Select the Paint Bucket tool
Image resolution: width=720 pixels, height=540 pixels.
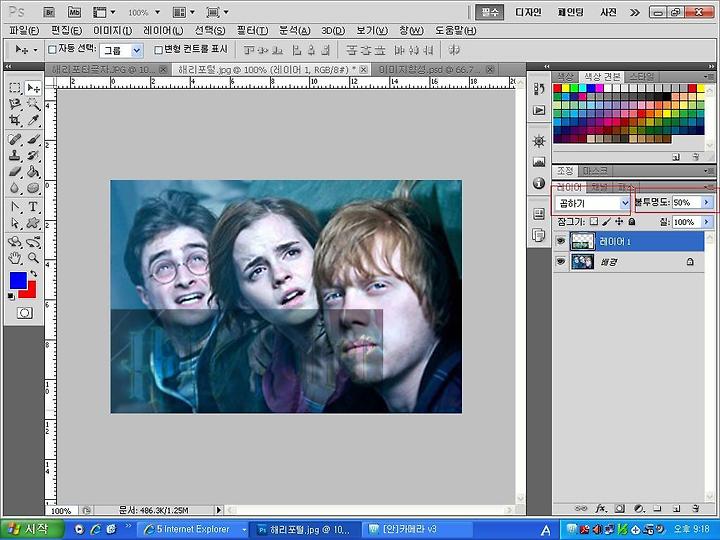point(33,172)
